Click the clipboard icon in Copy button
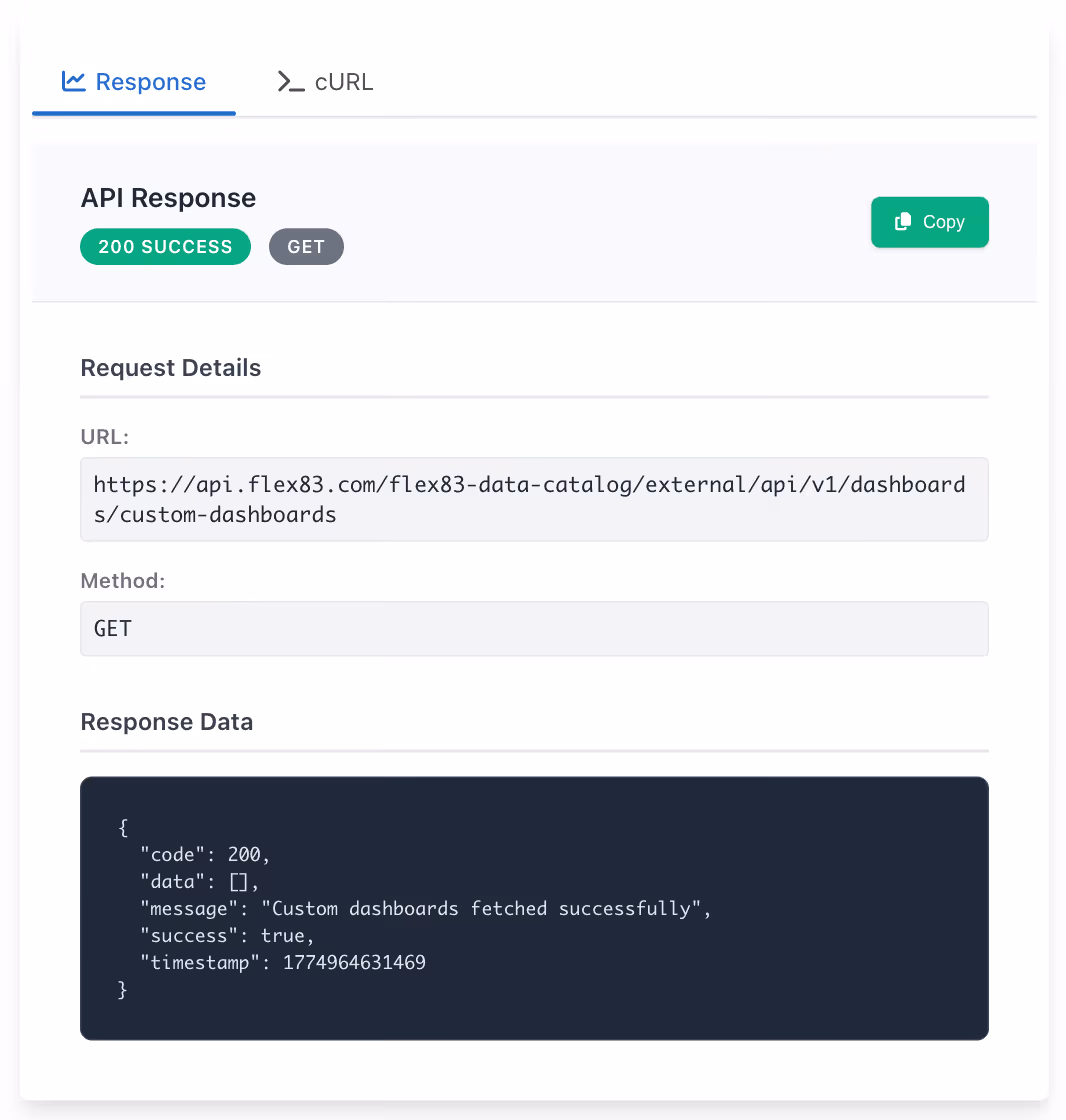 (x=903, y=221)
